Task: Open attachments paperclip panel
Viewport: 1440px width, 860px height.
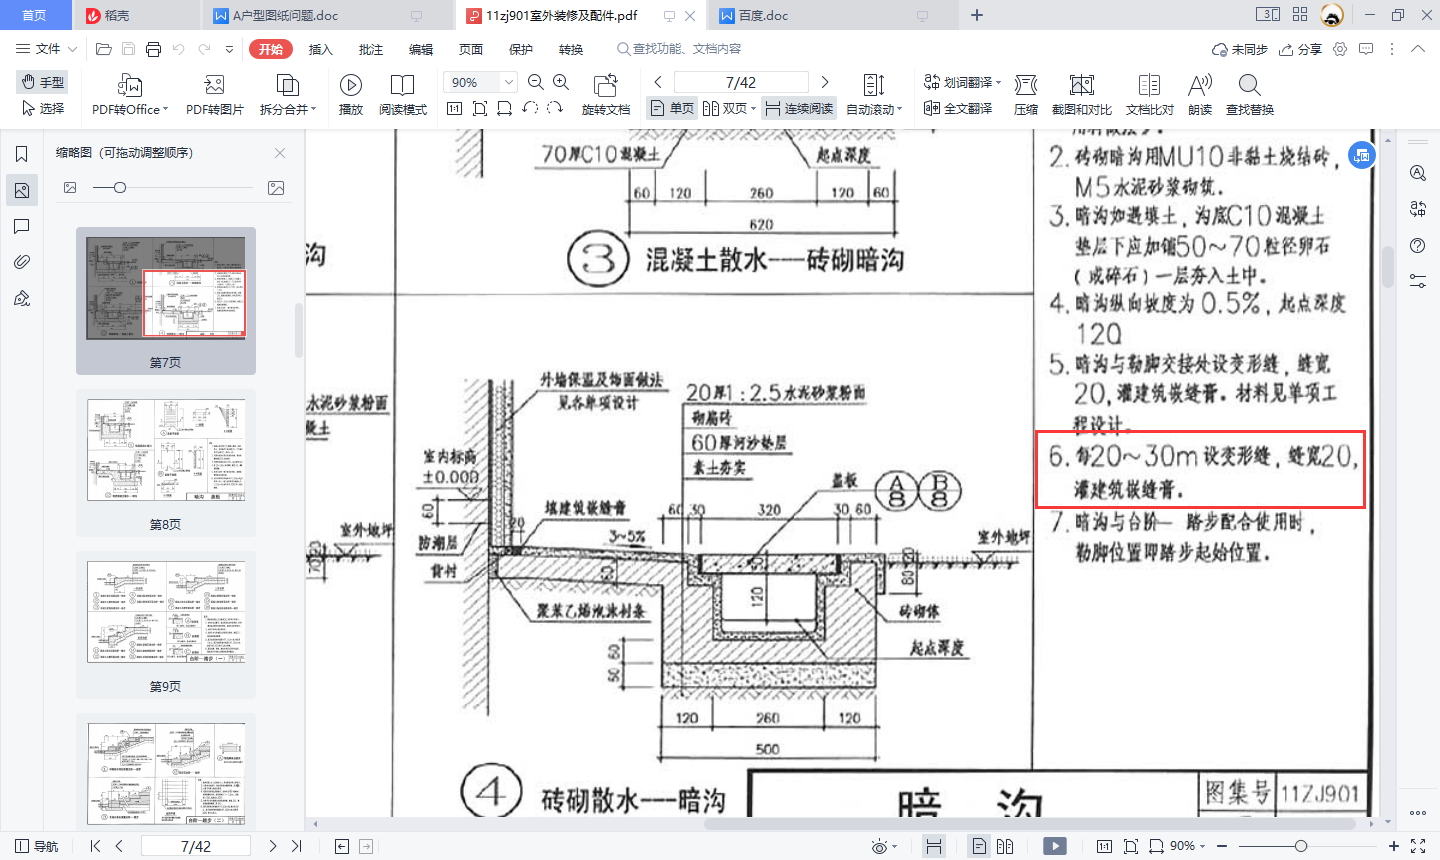Action: 21,262
